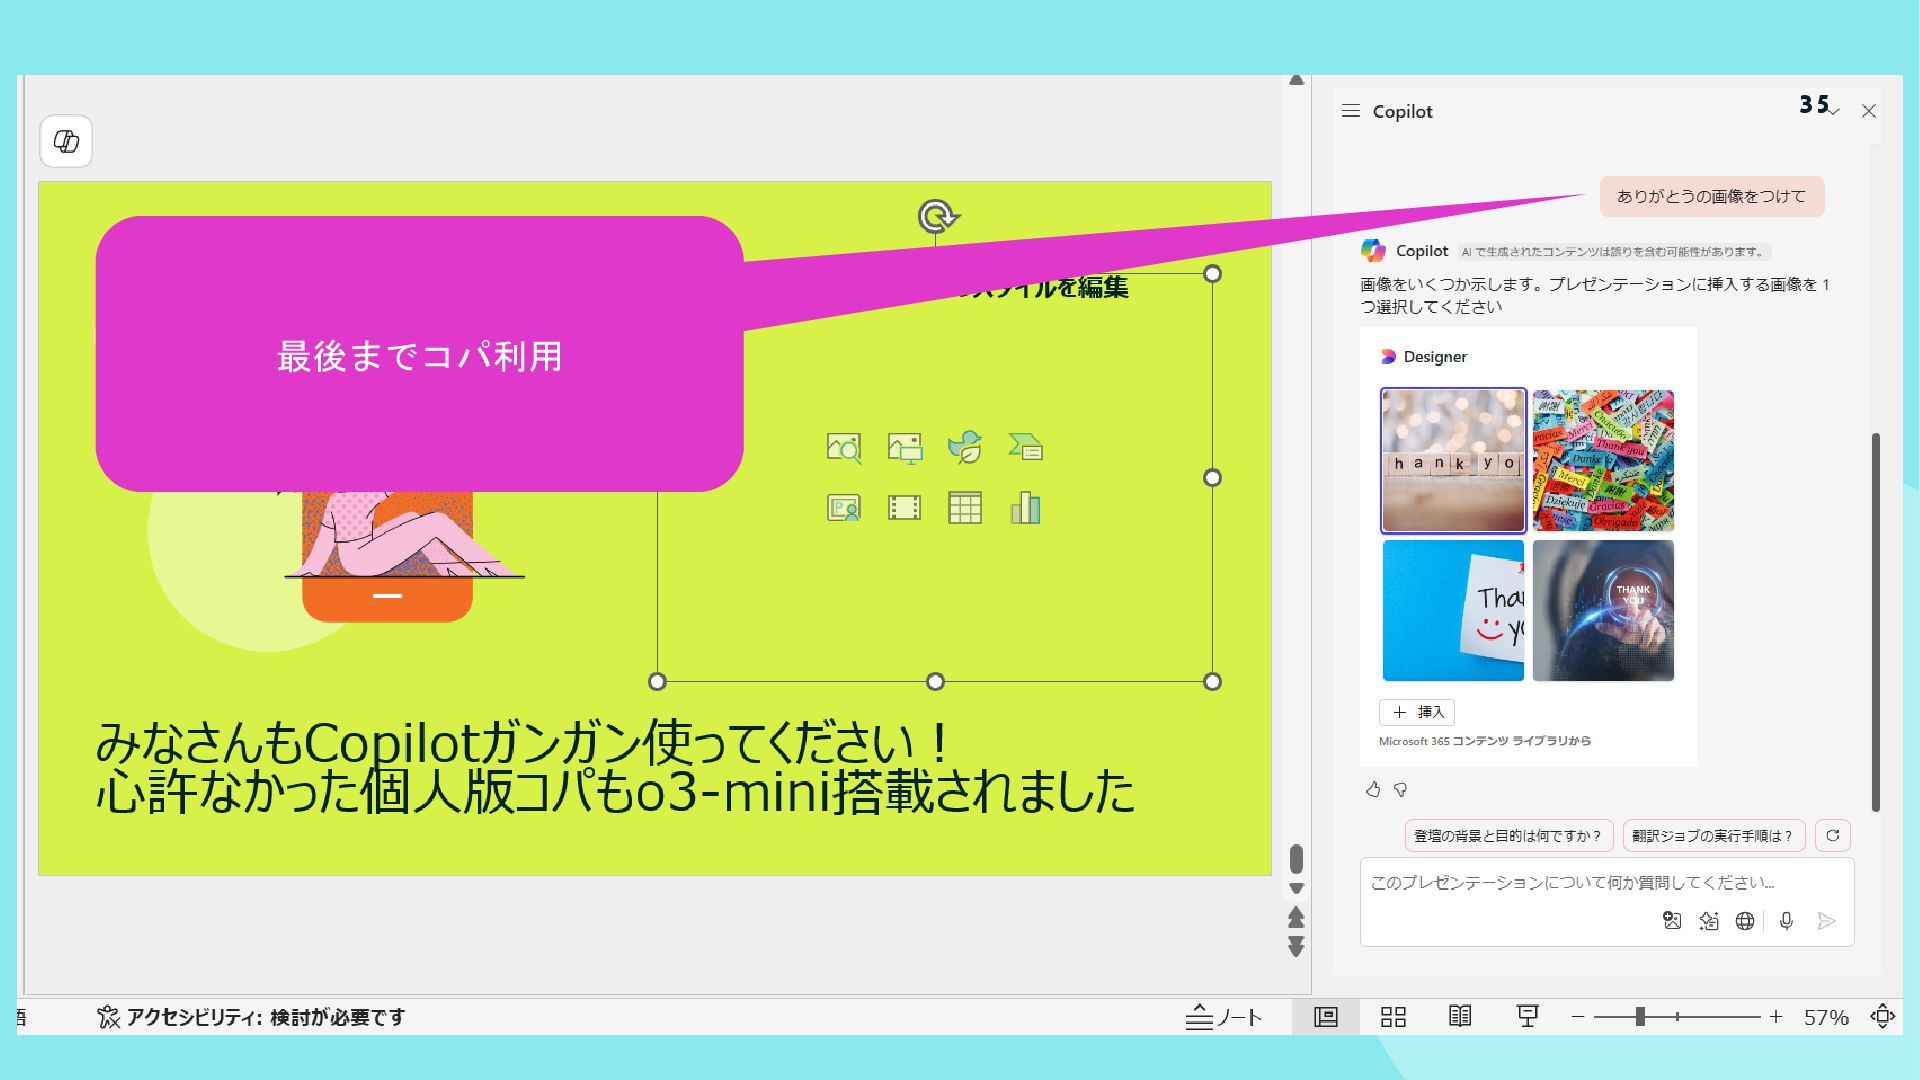Click the Copilot prompt input field
Image resolution: width=1920 pixels, height=1080 pixels.
1572,883
